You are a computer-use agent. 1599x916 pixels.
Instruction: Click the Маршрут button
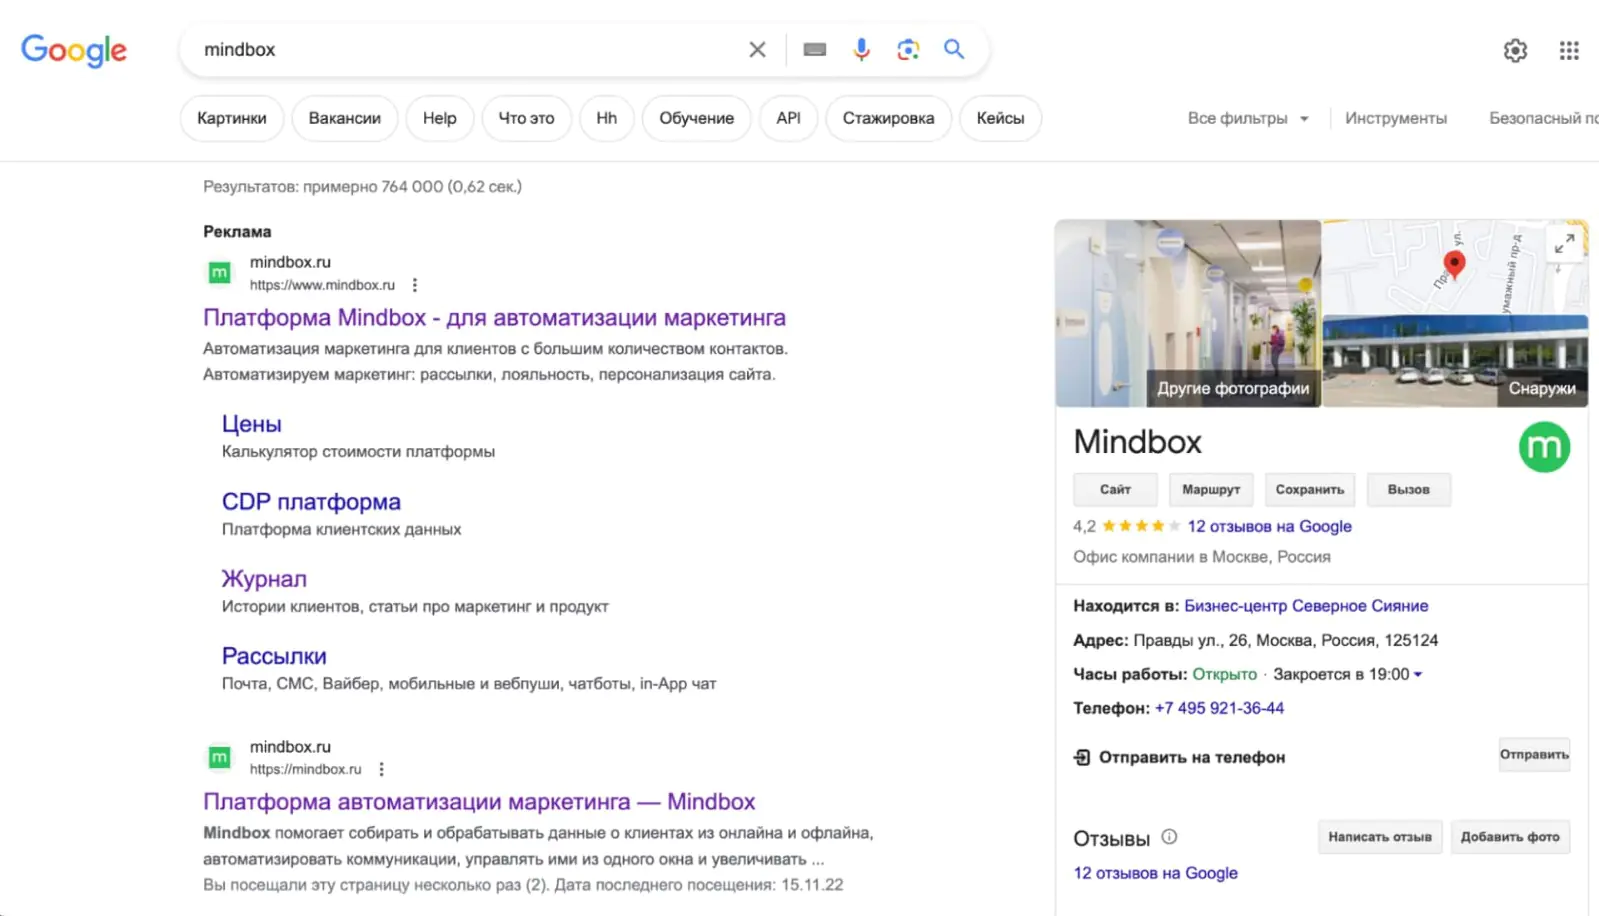coord(1211,490)
